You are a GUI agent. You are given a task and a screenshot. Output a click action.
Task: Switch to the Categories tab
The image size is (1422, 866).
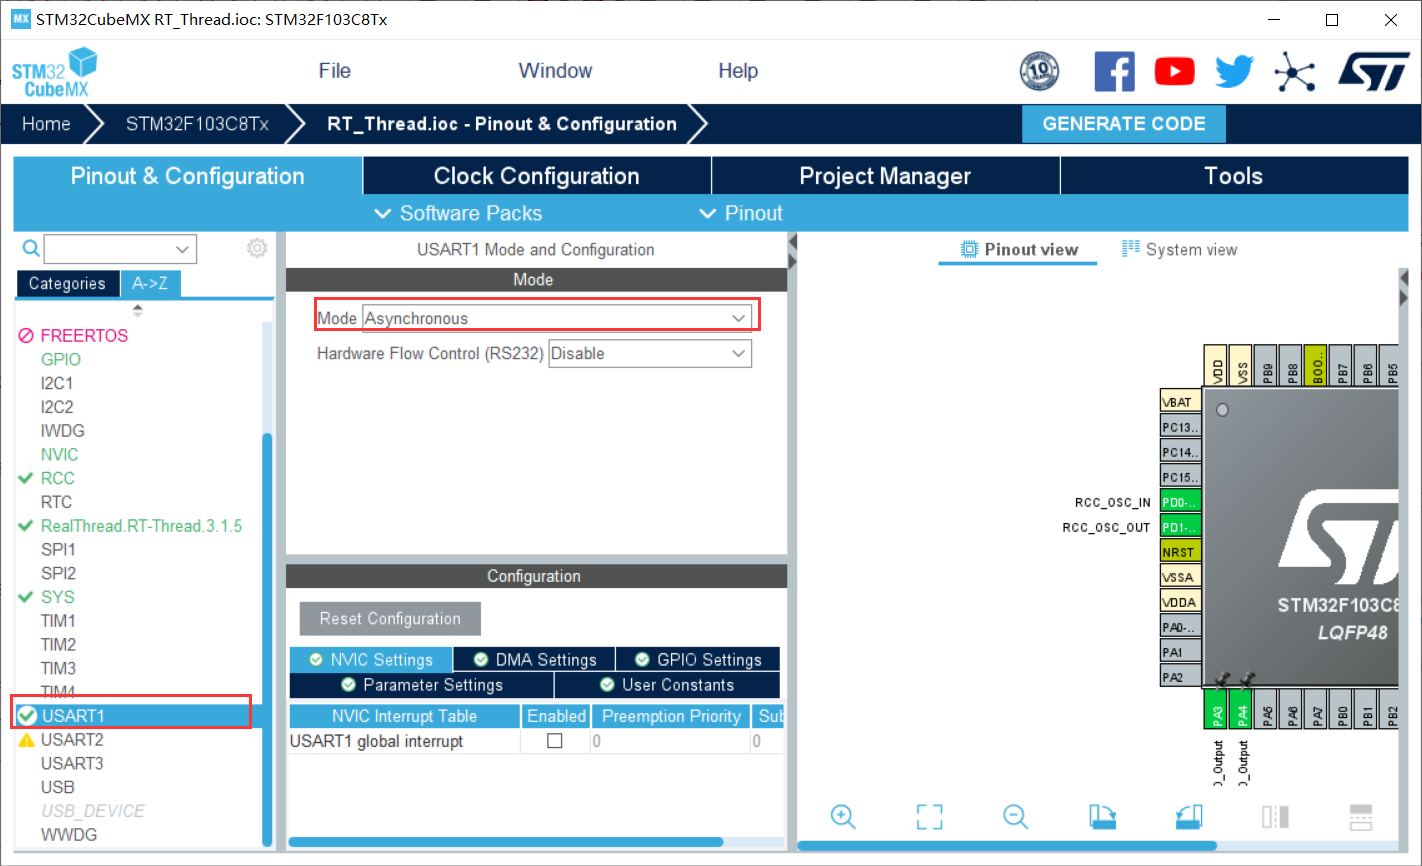[67, 284]
